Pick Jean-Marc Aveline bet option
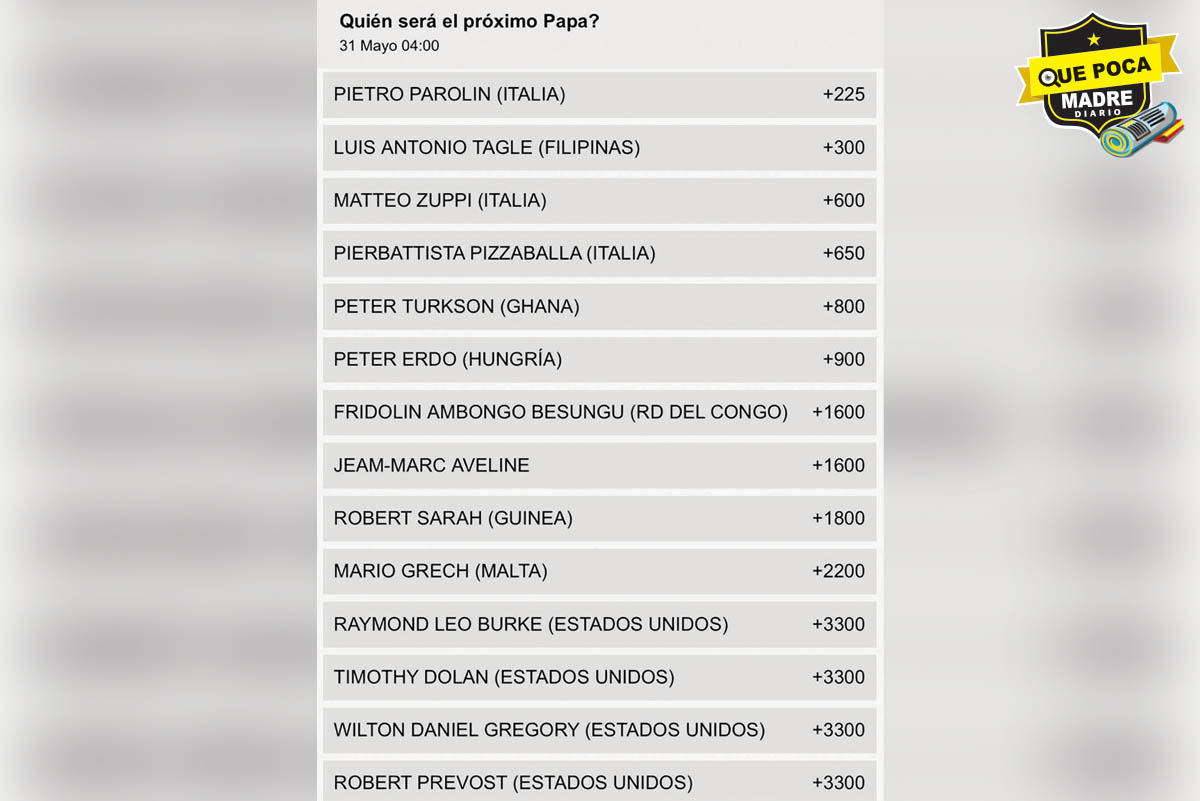This screenshot has height=801, width=1200. [x=599, y=466]
